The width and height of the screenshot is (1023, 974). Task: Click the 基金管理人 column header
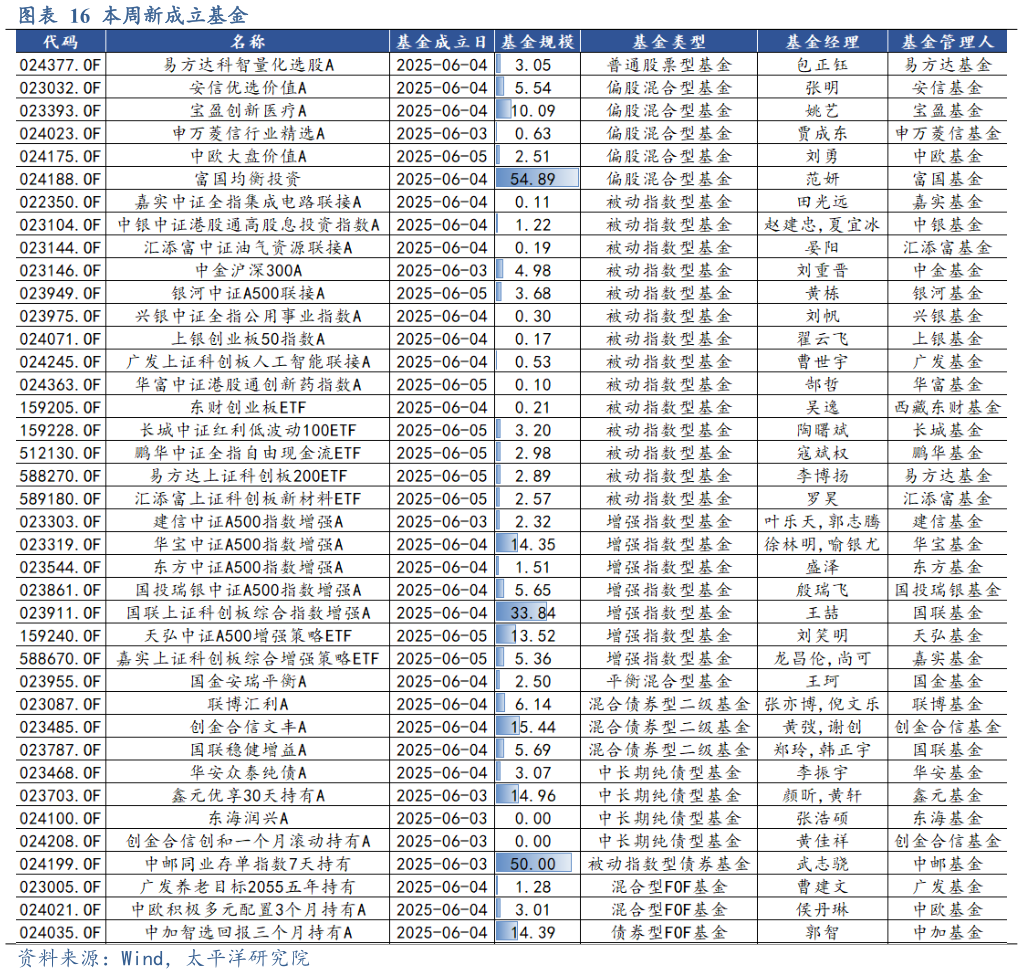pyautogui.click(x=947, y=42)
